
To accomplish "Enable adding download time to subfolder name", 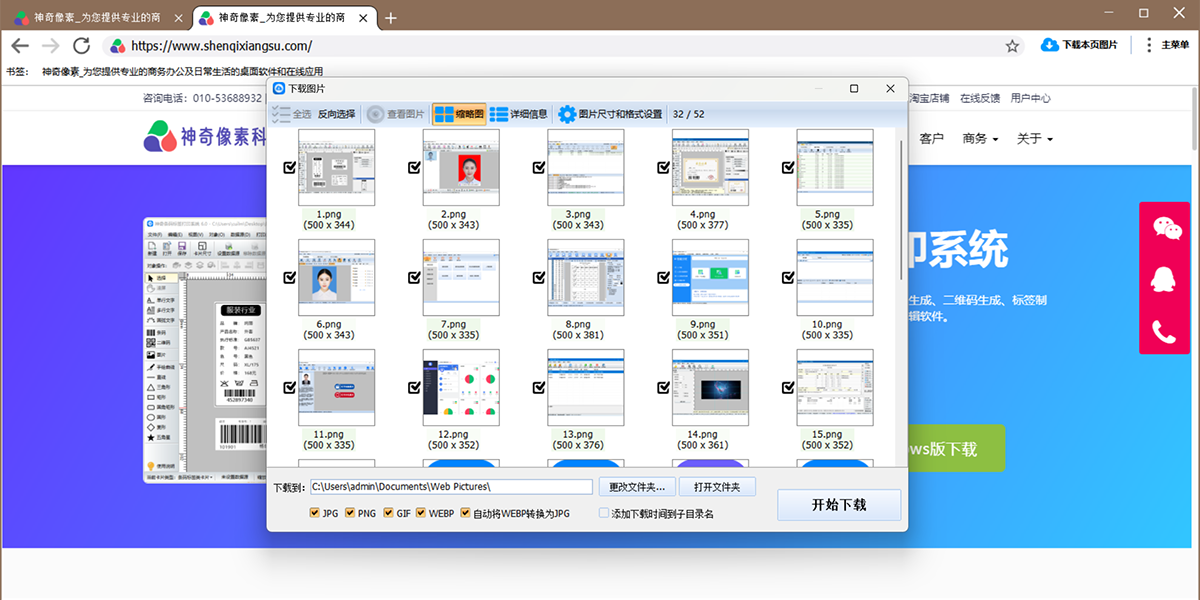I will click(x=603, y=513).
